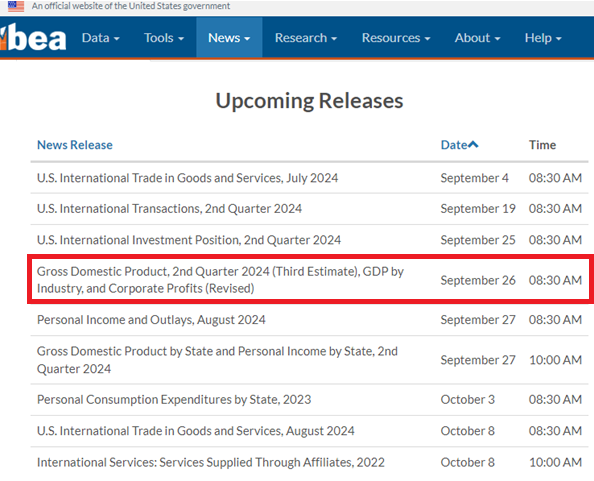Expand the Tools menu
The width and height of the screenshot is (594, 481).
click(x=164, y=37)
